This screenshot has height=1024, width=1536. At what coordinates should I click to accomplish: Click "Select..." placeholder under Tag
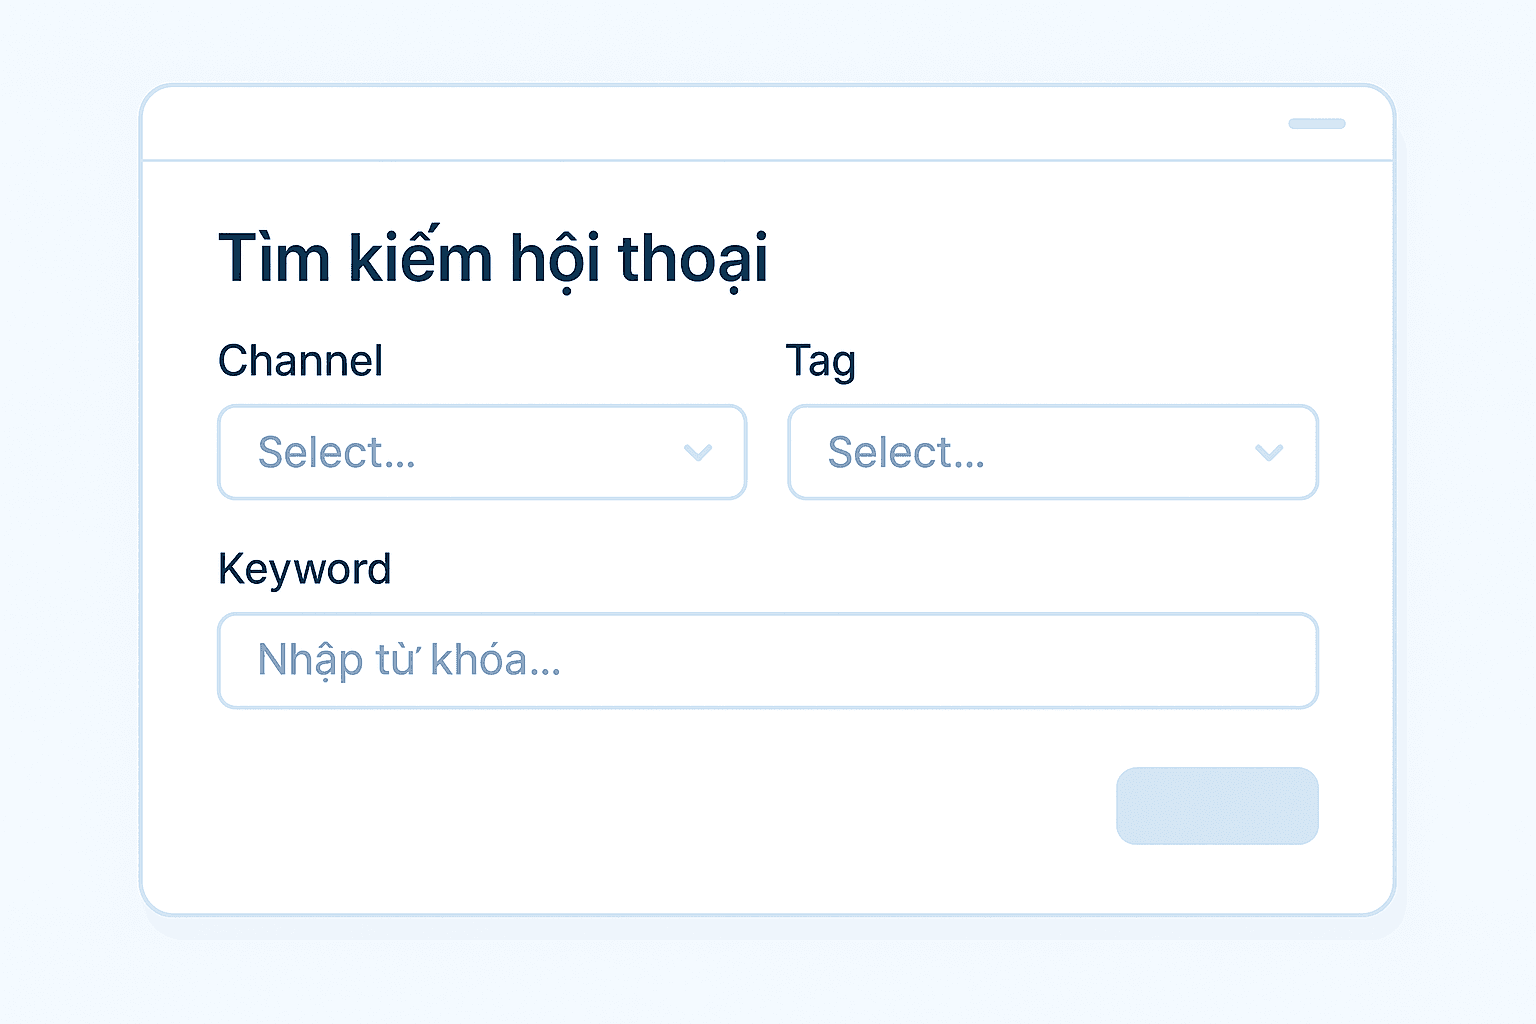[906, 453]
